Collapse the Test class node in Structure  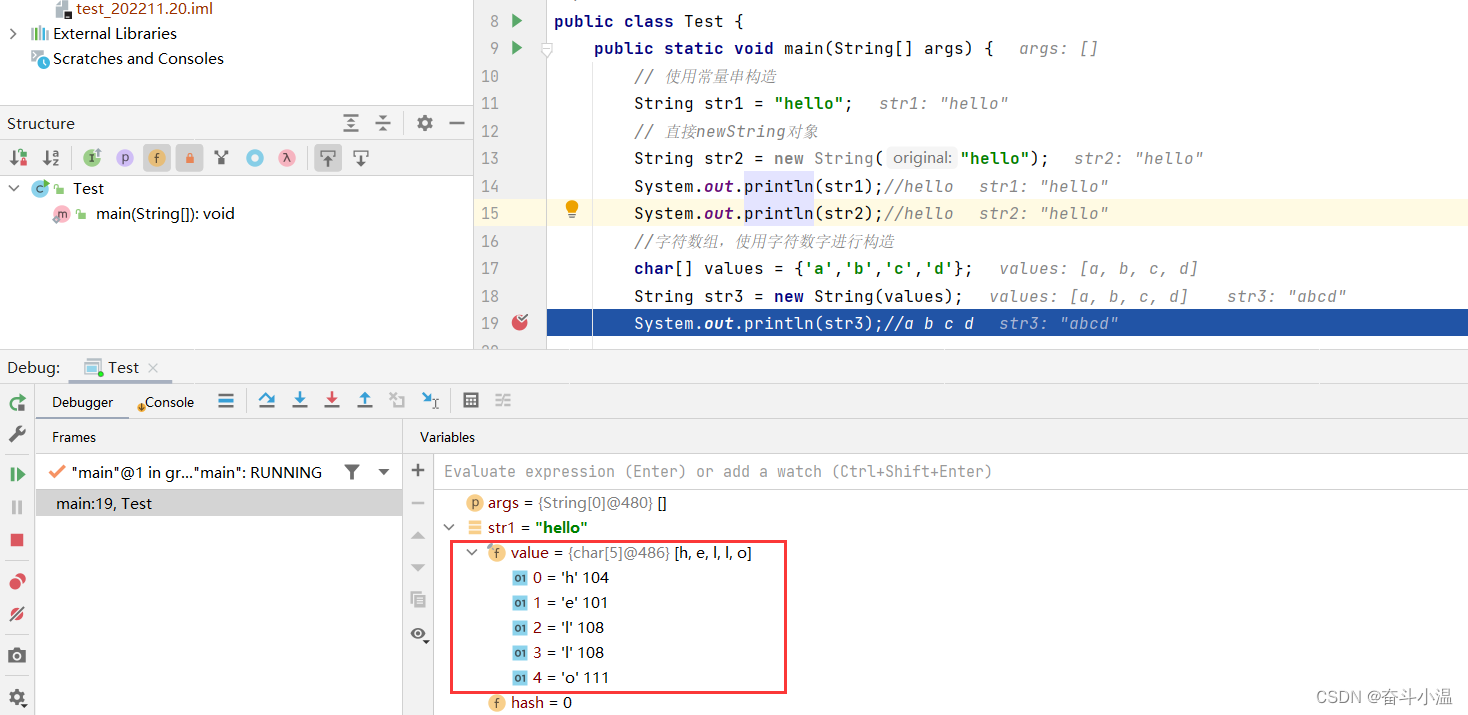(14, 188)
